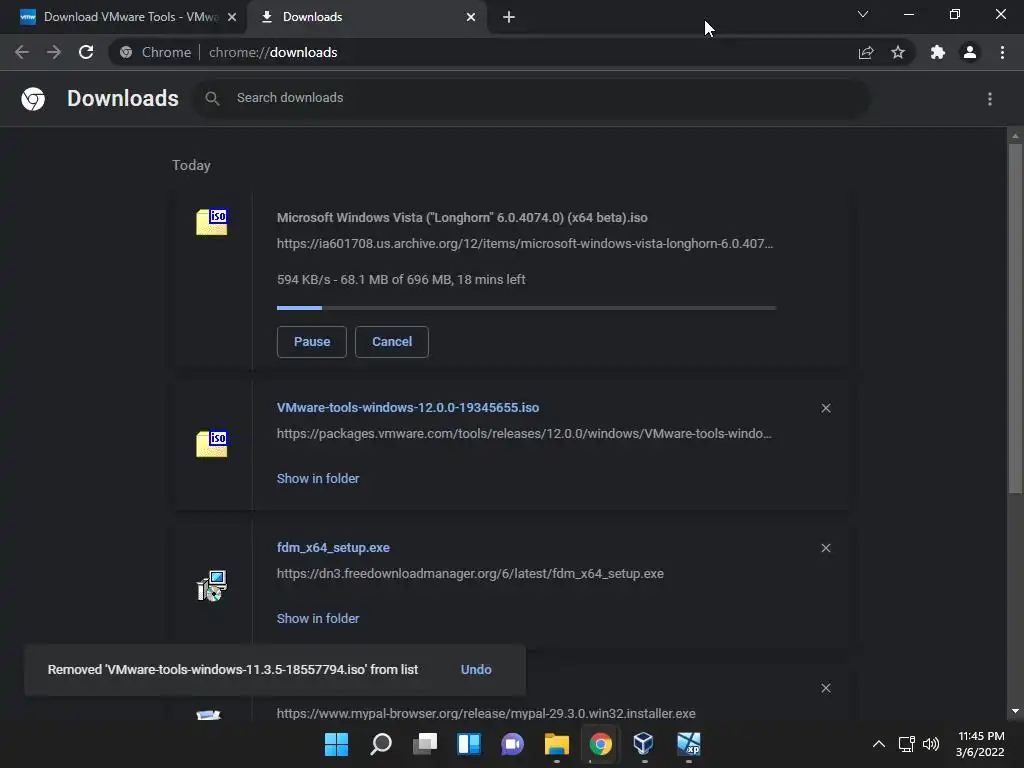Show hidden system tray icons

point(879,744)
